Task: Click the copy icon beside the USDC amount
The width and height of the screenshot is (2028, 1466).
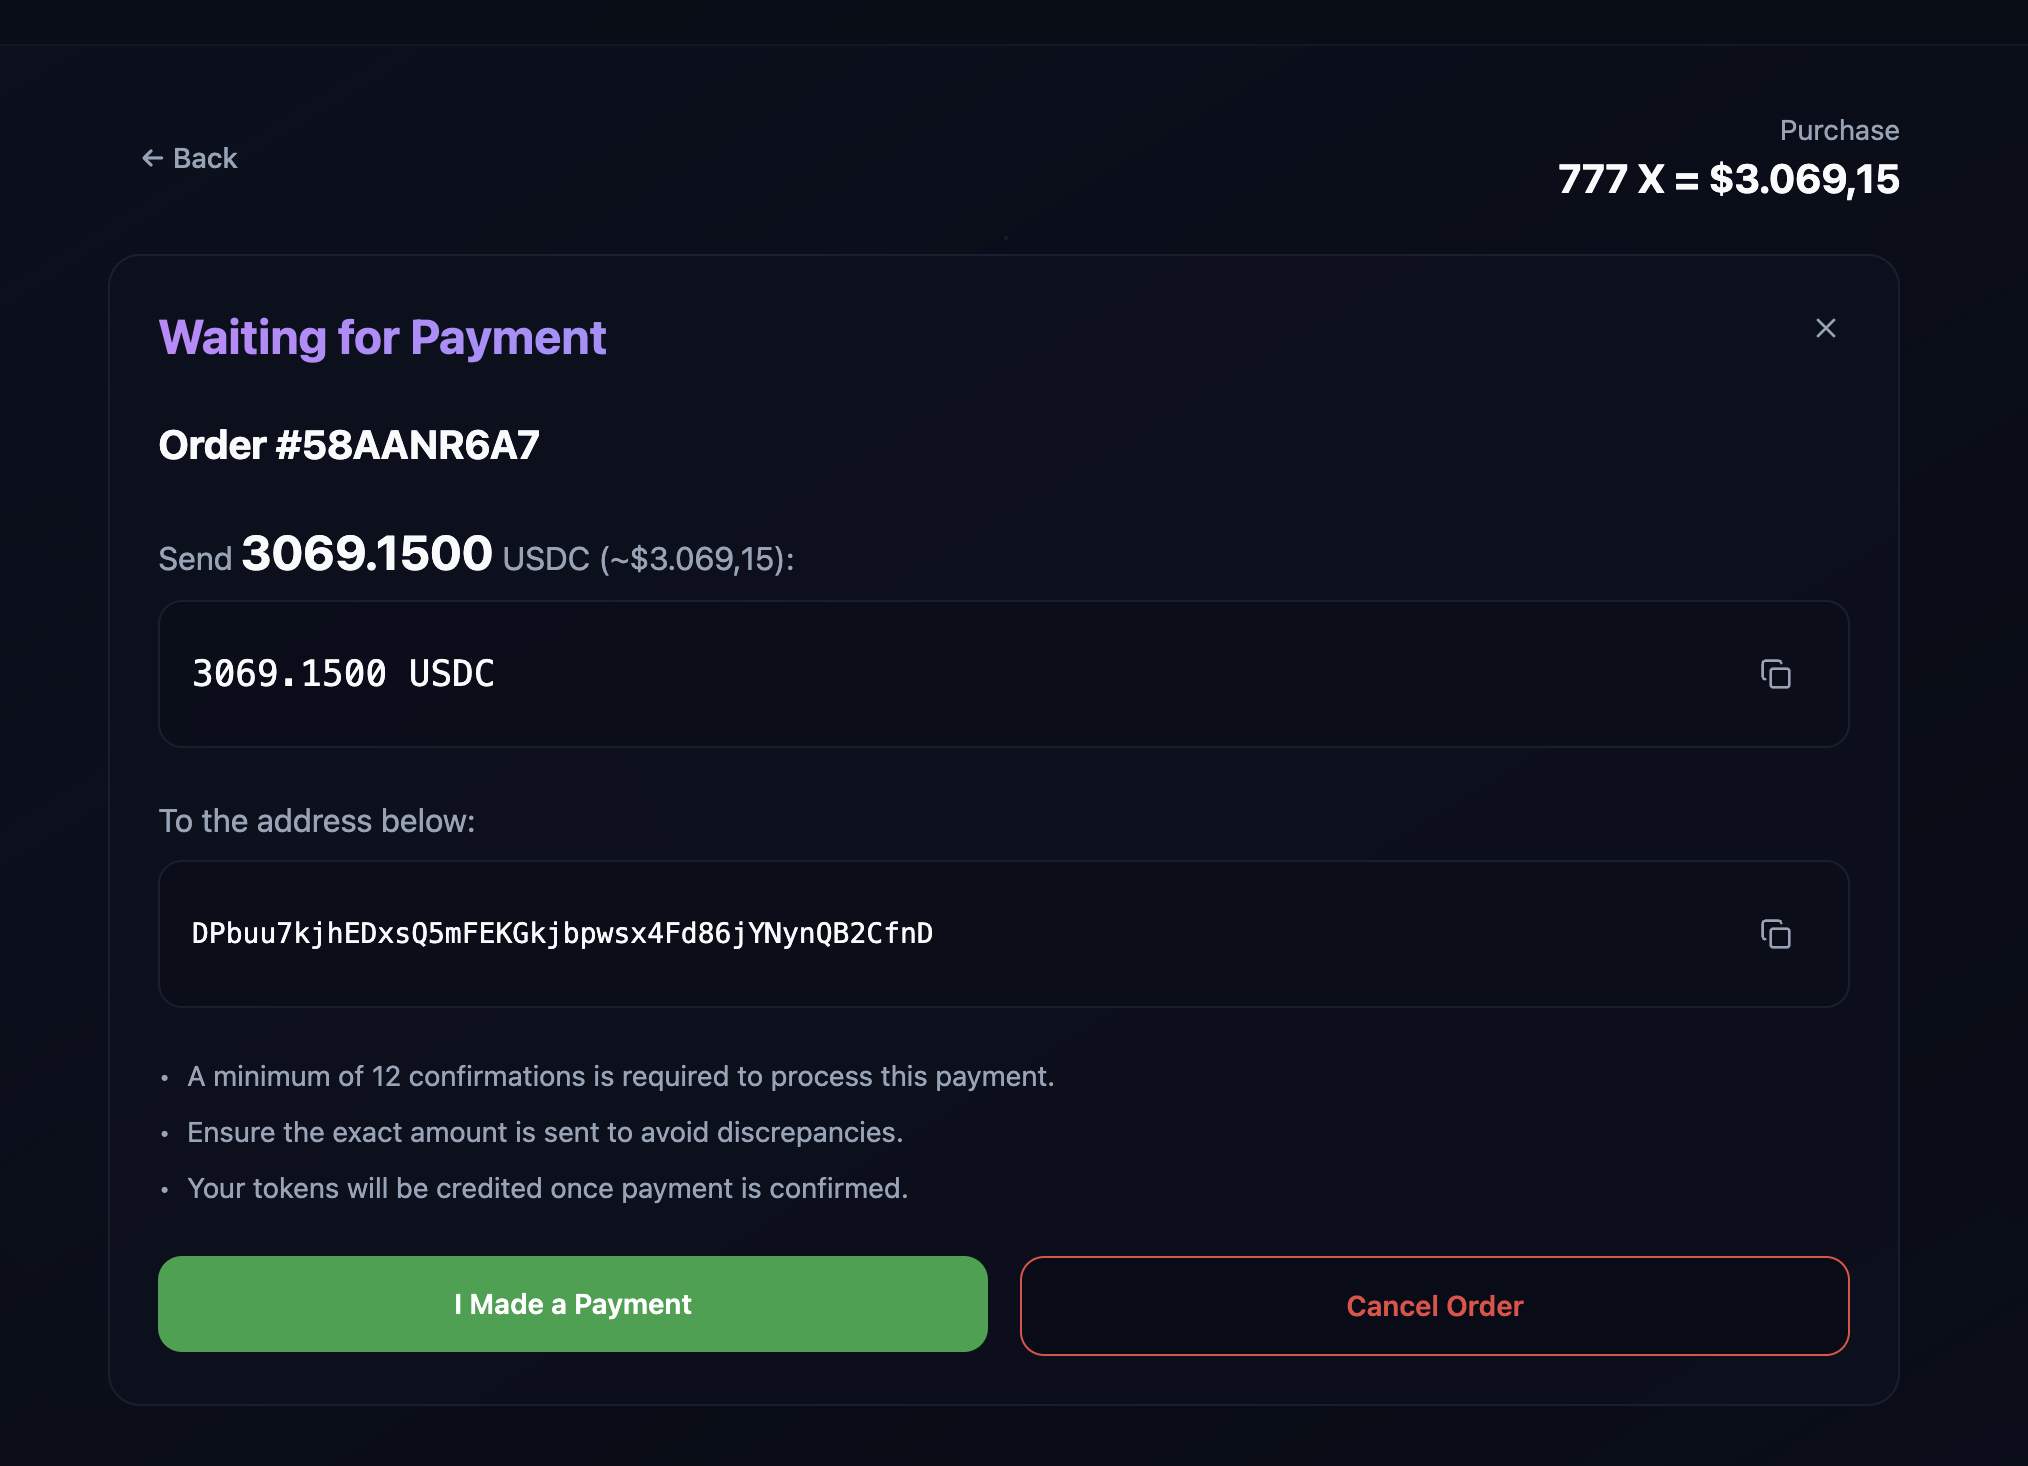Action: pyautogui.click(x=1777, y=675)
